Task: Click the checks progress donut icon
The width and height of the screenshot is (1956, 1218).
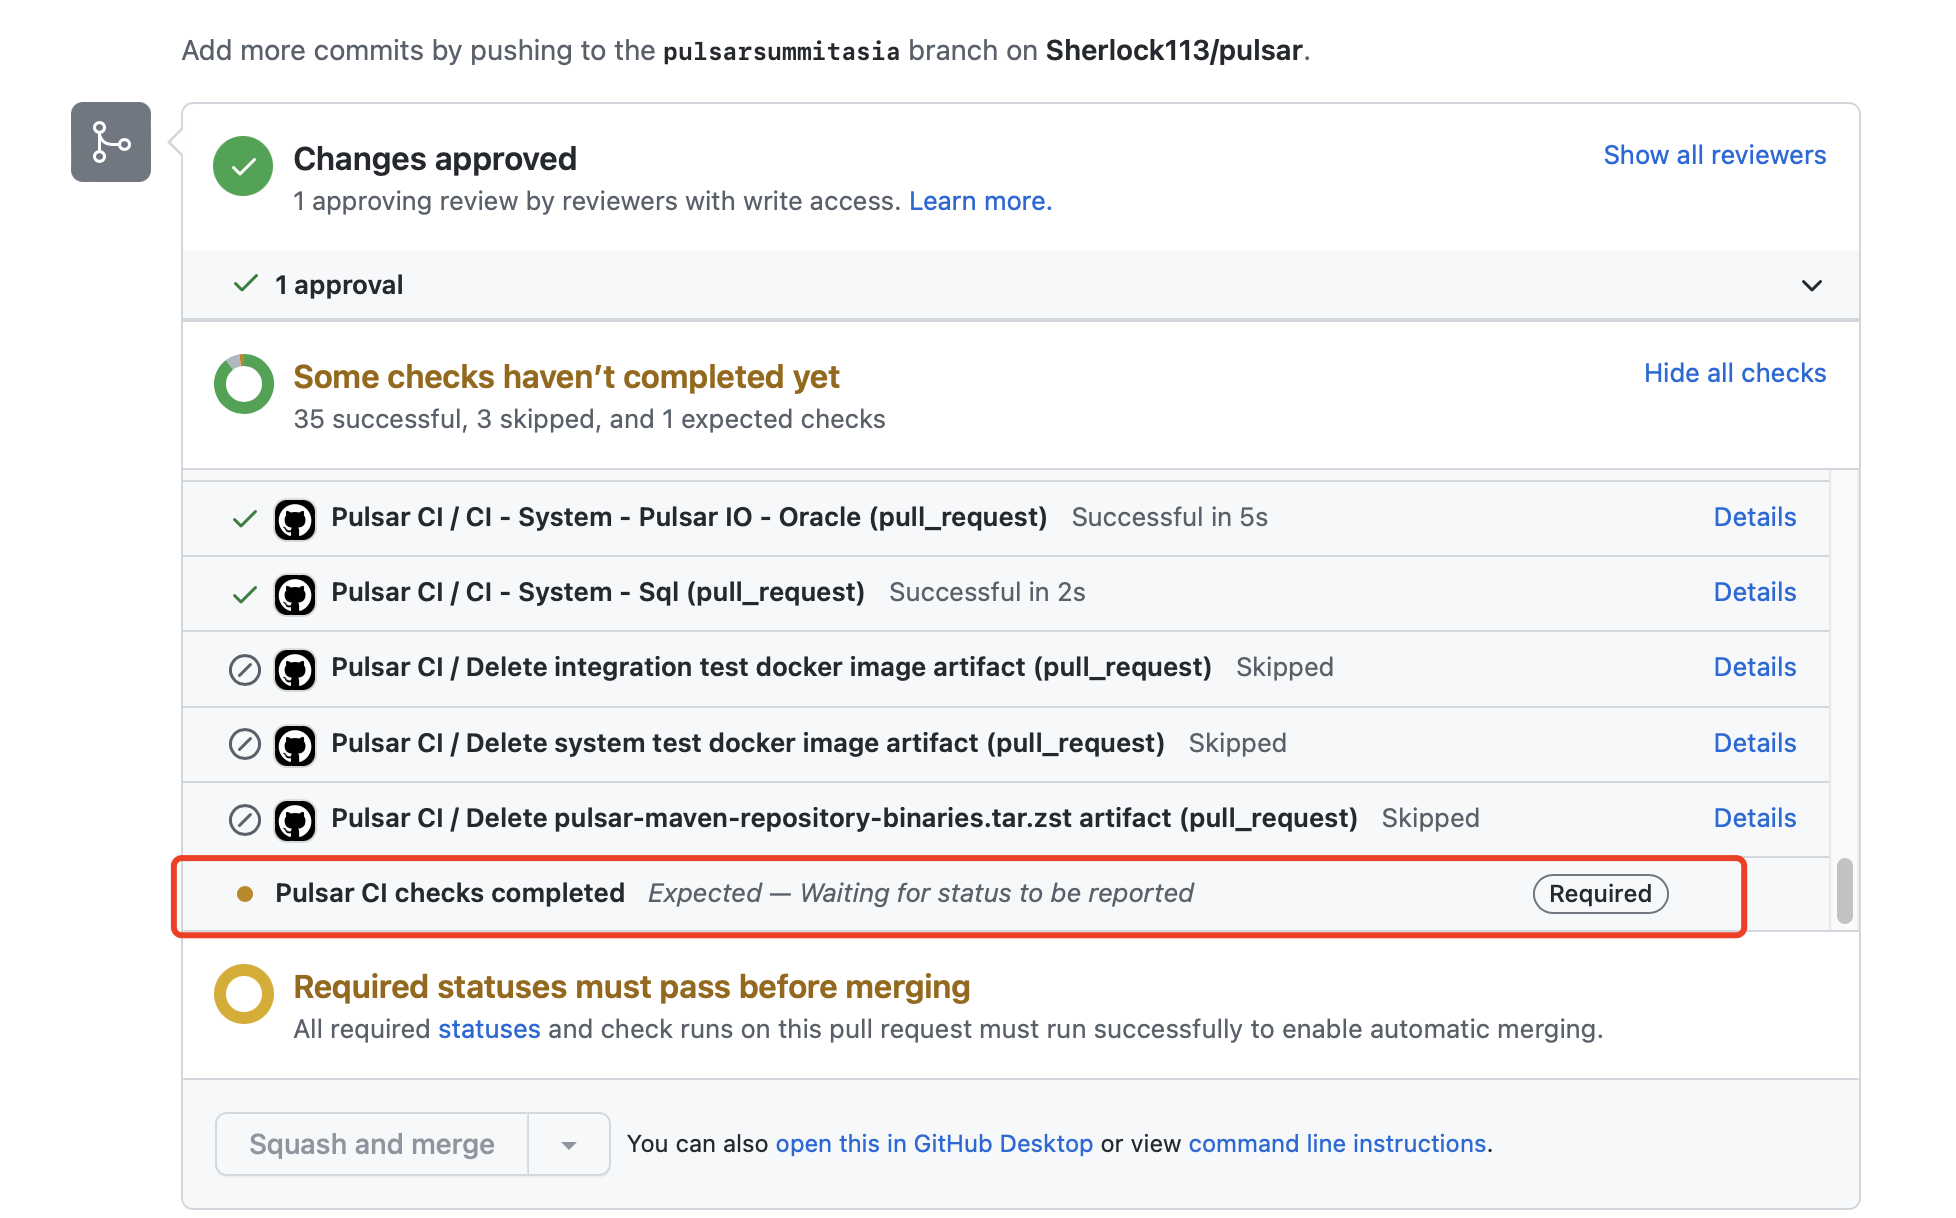Action: pos(243,384)
